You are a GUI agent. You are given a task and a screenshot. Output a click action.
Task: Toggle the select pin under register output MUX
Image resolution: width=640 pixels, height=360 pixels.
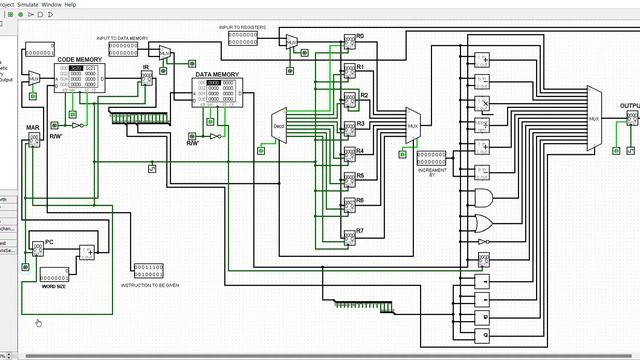(x=402, y=154)
